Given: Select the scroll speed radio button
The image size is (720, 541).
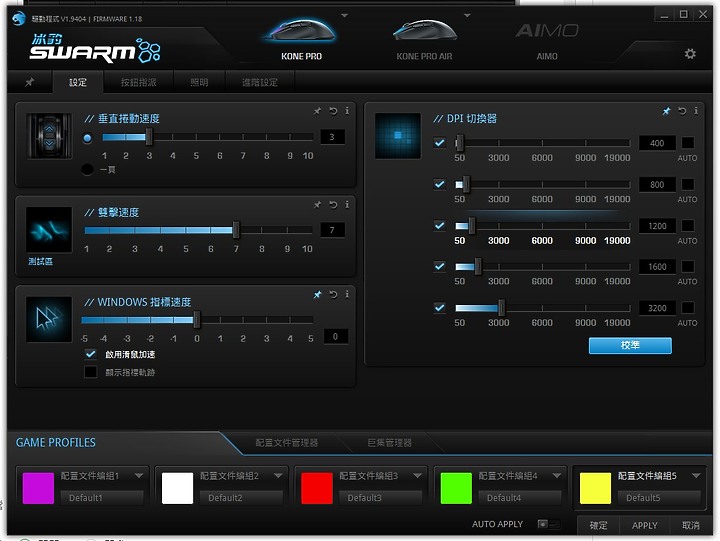Looking at the screenshot, I should (87, 138).
